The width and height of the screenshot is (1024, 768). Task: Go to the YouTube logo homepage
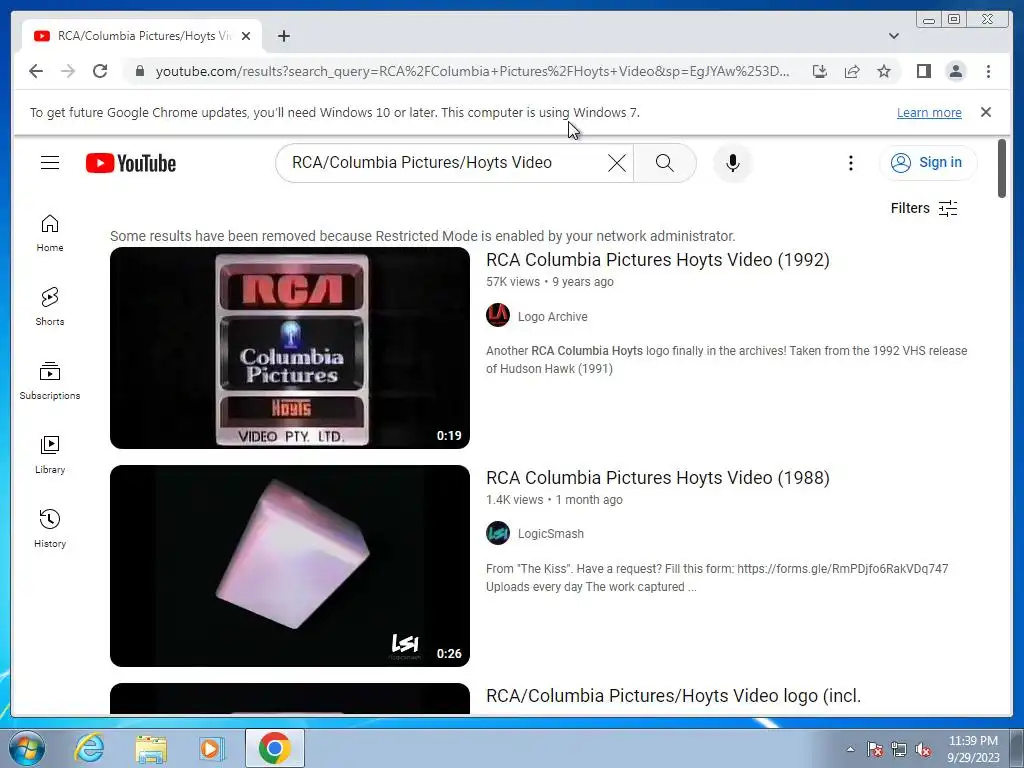131,163
